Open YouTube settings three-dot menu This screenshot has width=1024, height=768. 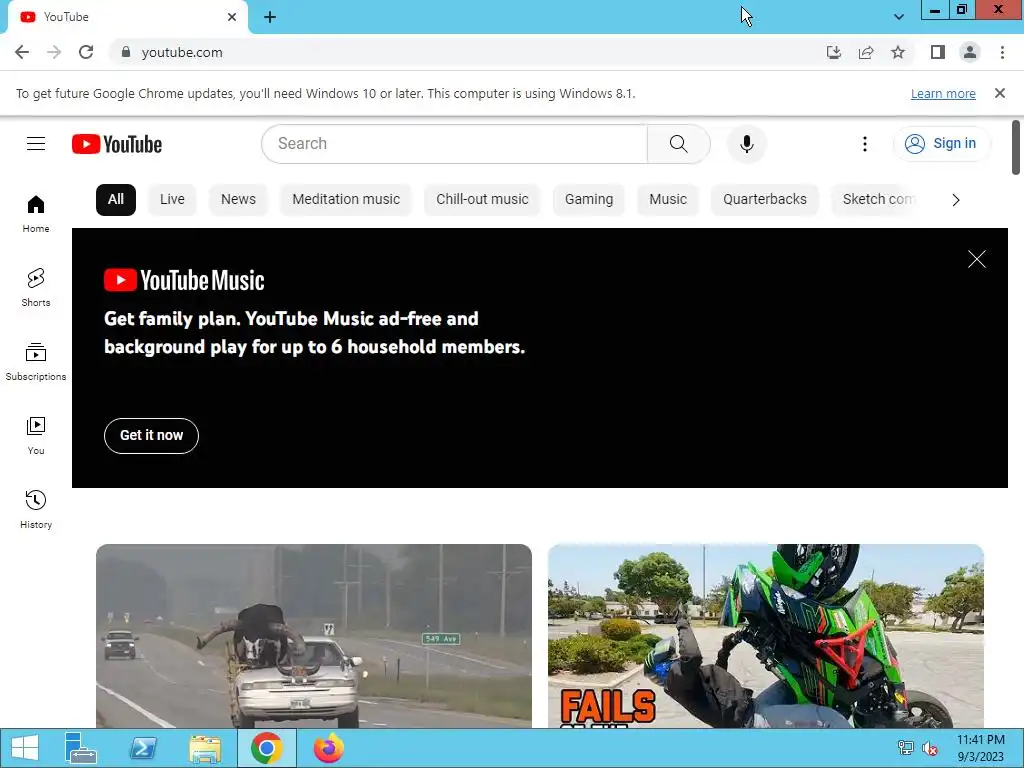click(865, 144)
